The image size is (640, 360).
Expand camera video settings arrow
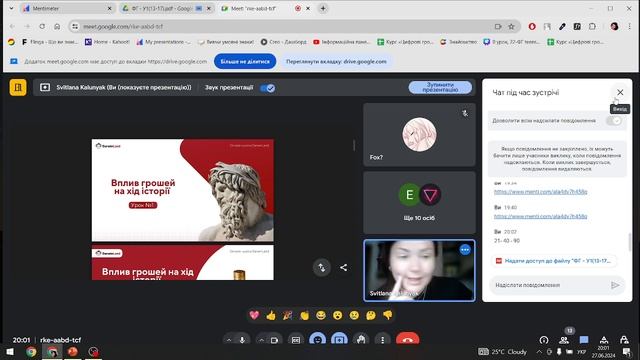click(x=261, y=340)
